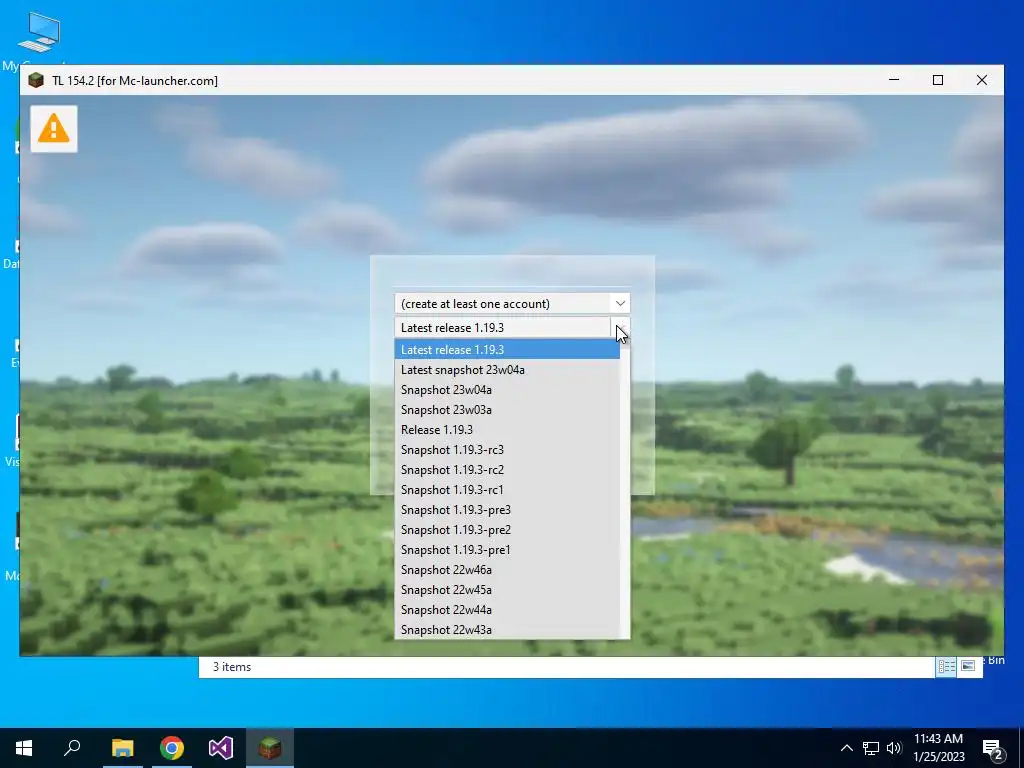Screen dimensions: 1024x768
Task: Switch Explorer window to large thumbnails view
Action: (968, 666)
